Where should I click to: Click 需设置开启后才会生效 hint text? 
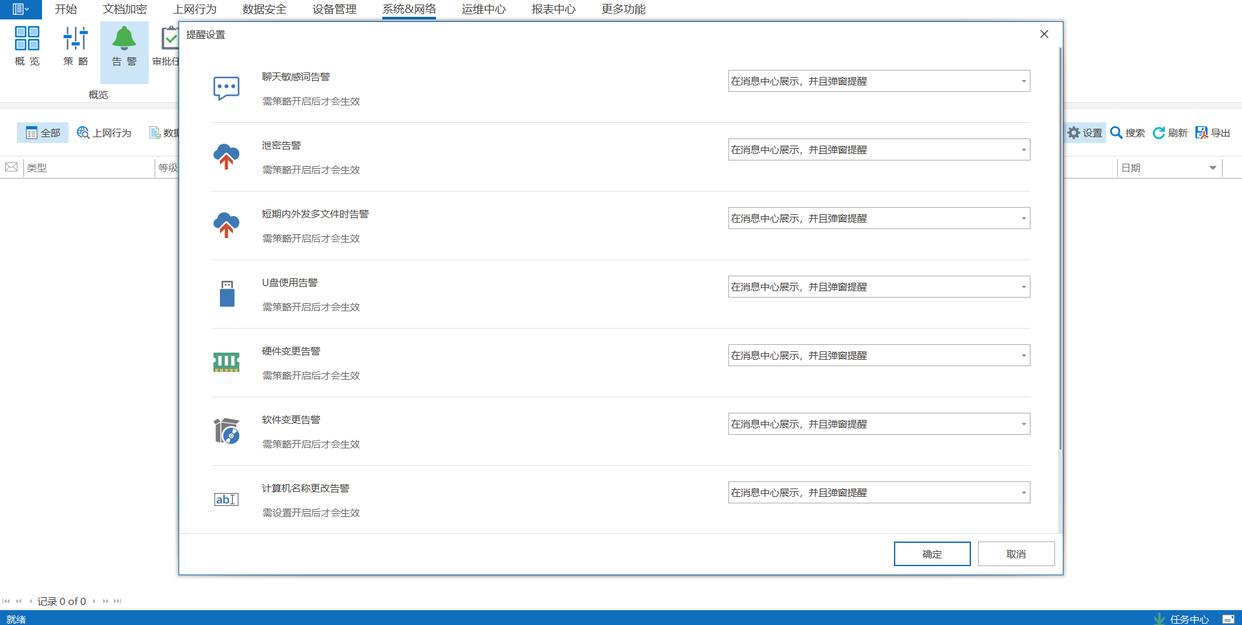pyautogui.click(x=311, y=513)
